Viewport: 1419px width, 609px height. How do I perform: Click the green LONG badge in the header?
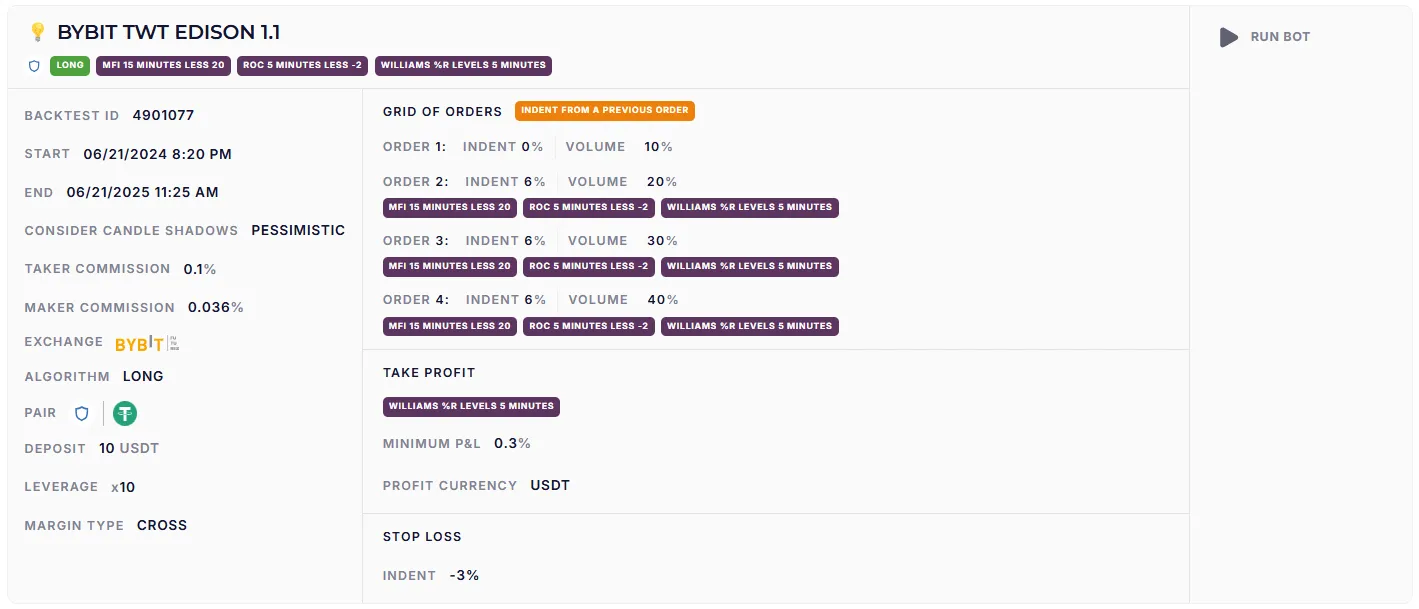point(70,66)
